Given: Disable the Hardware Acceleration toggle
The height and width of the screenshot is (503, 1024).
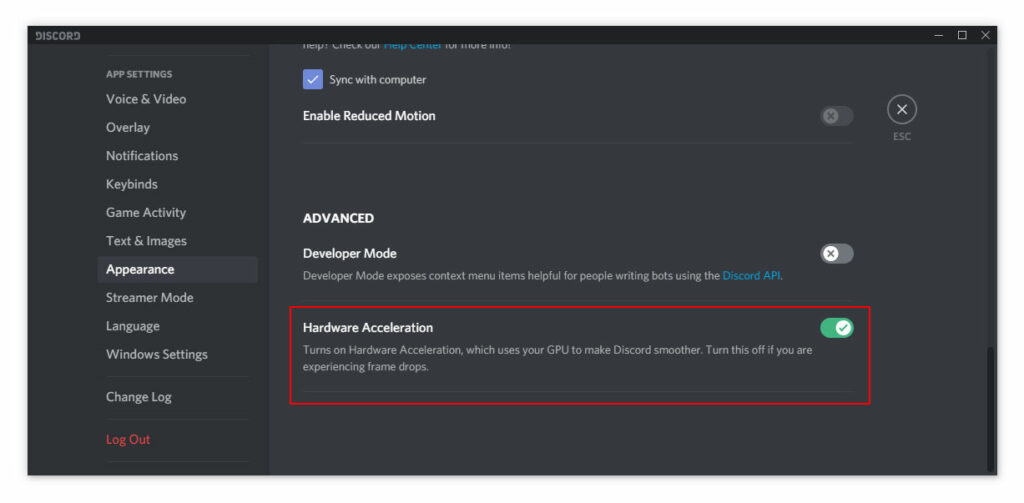Looking at the screenshot, I should click(x=837, y=327).
